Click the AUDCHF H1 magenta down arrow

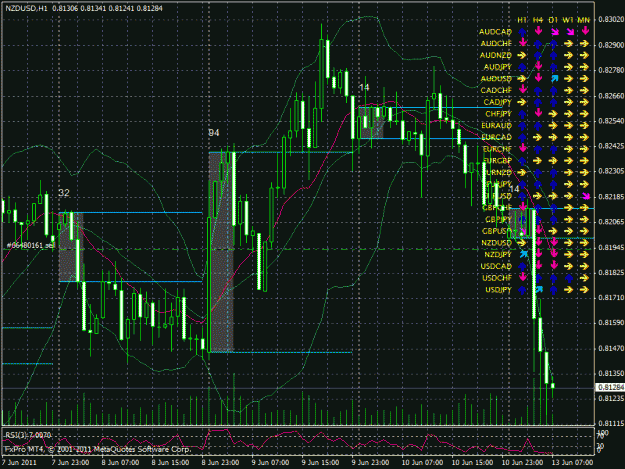click(x=522, y=43)
